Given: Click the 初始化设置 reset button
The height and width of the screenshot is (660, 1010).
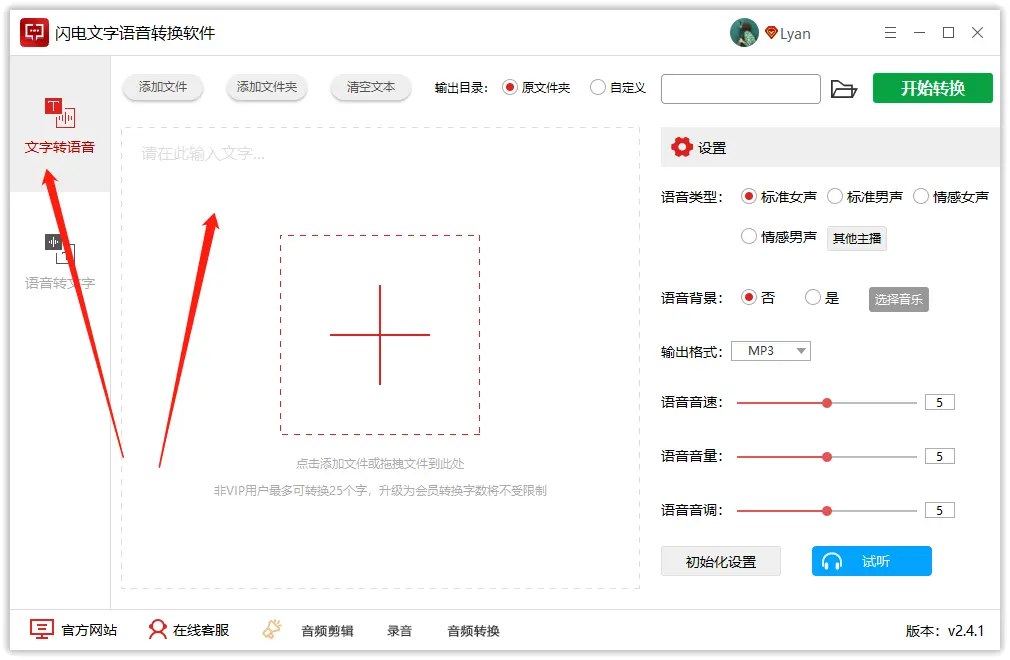Looking at the screenshot, I should [721, 561].
